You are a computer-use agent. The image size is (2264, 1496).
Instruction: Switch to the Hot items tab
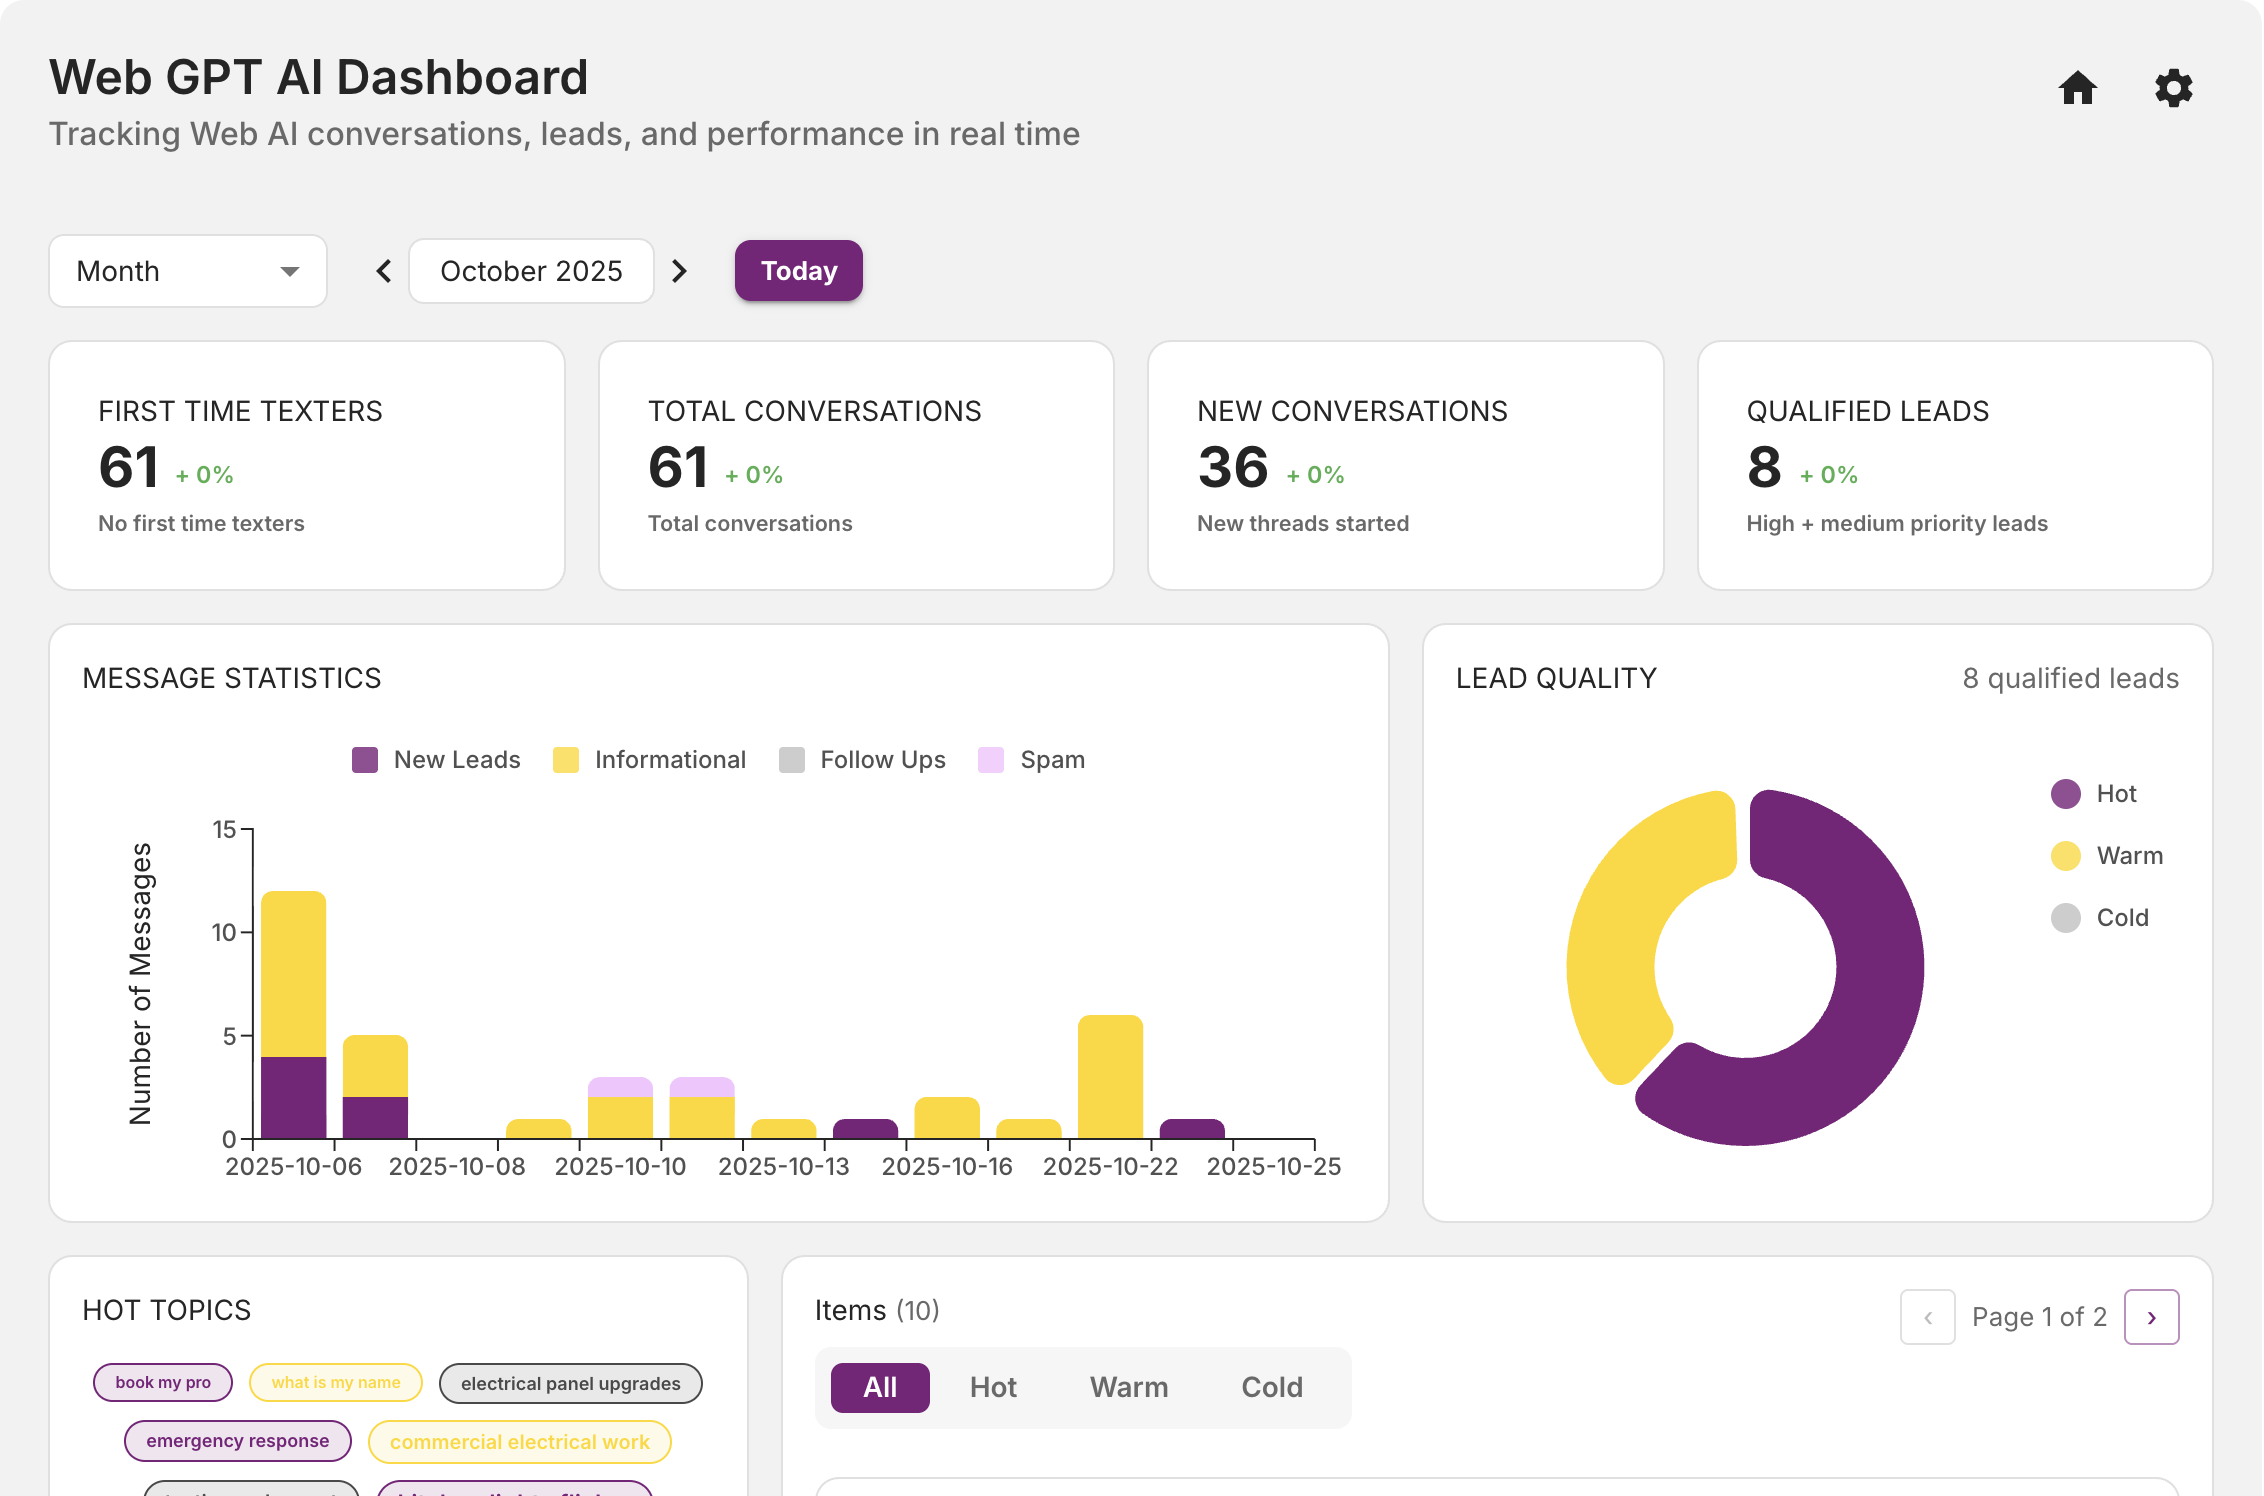tap(992, 1387)
